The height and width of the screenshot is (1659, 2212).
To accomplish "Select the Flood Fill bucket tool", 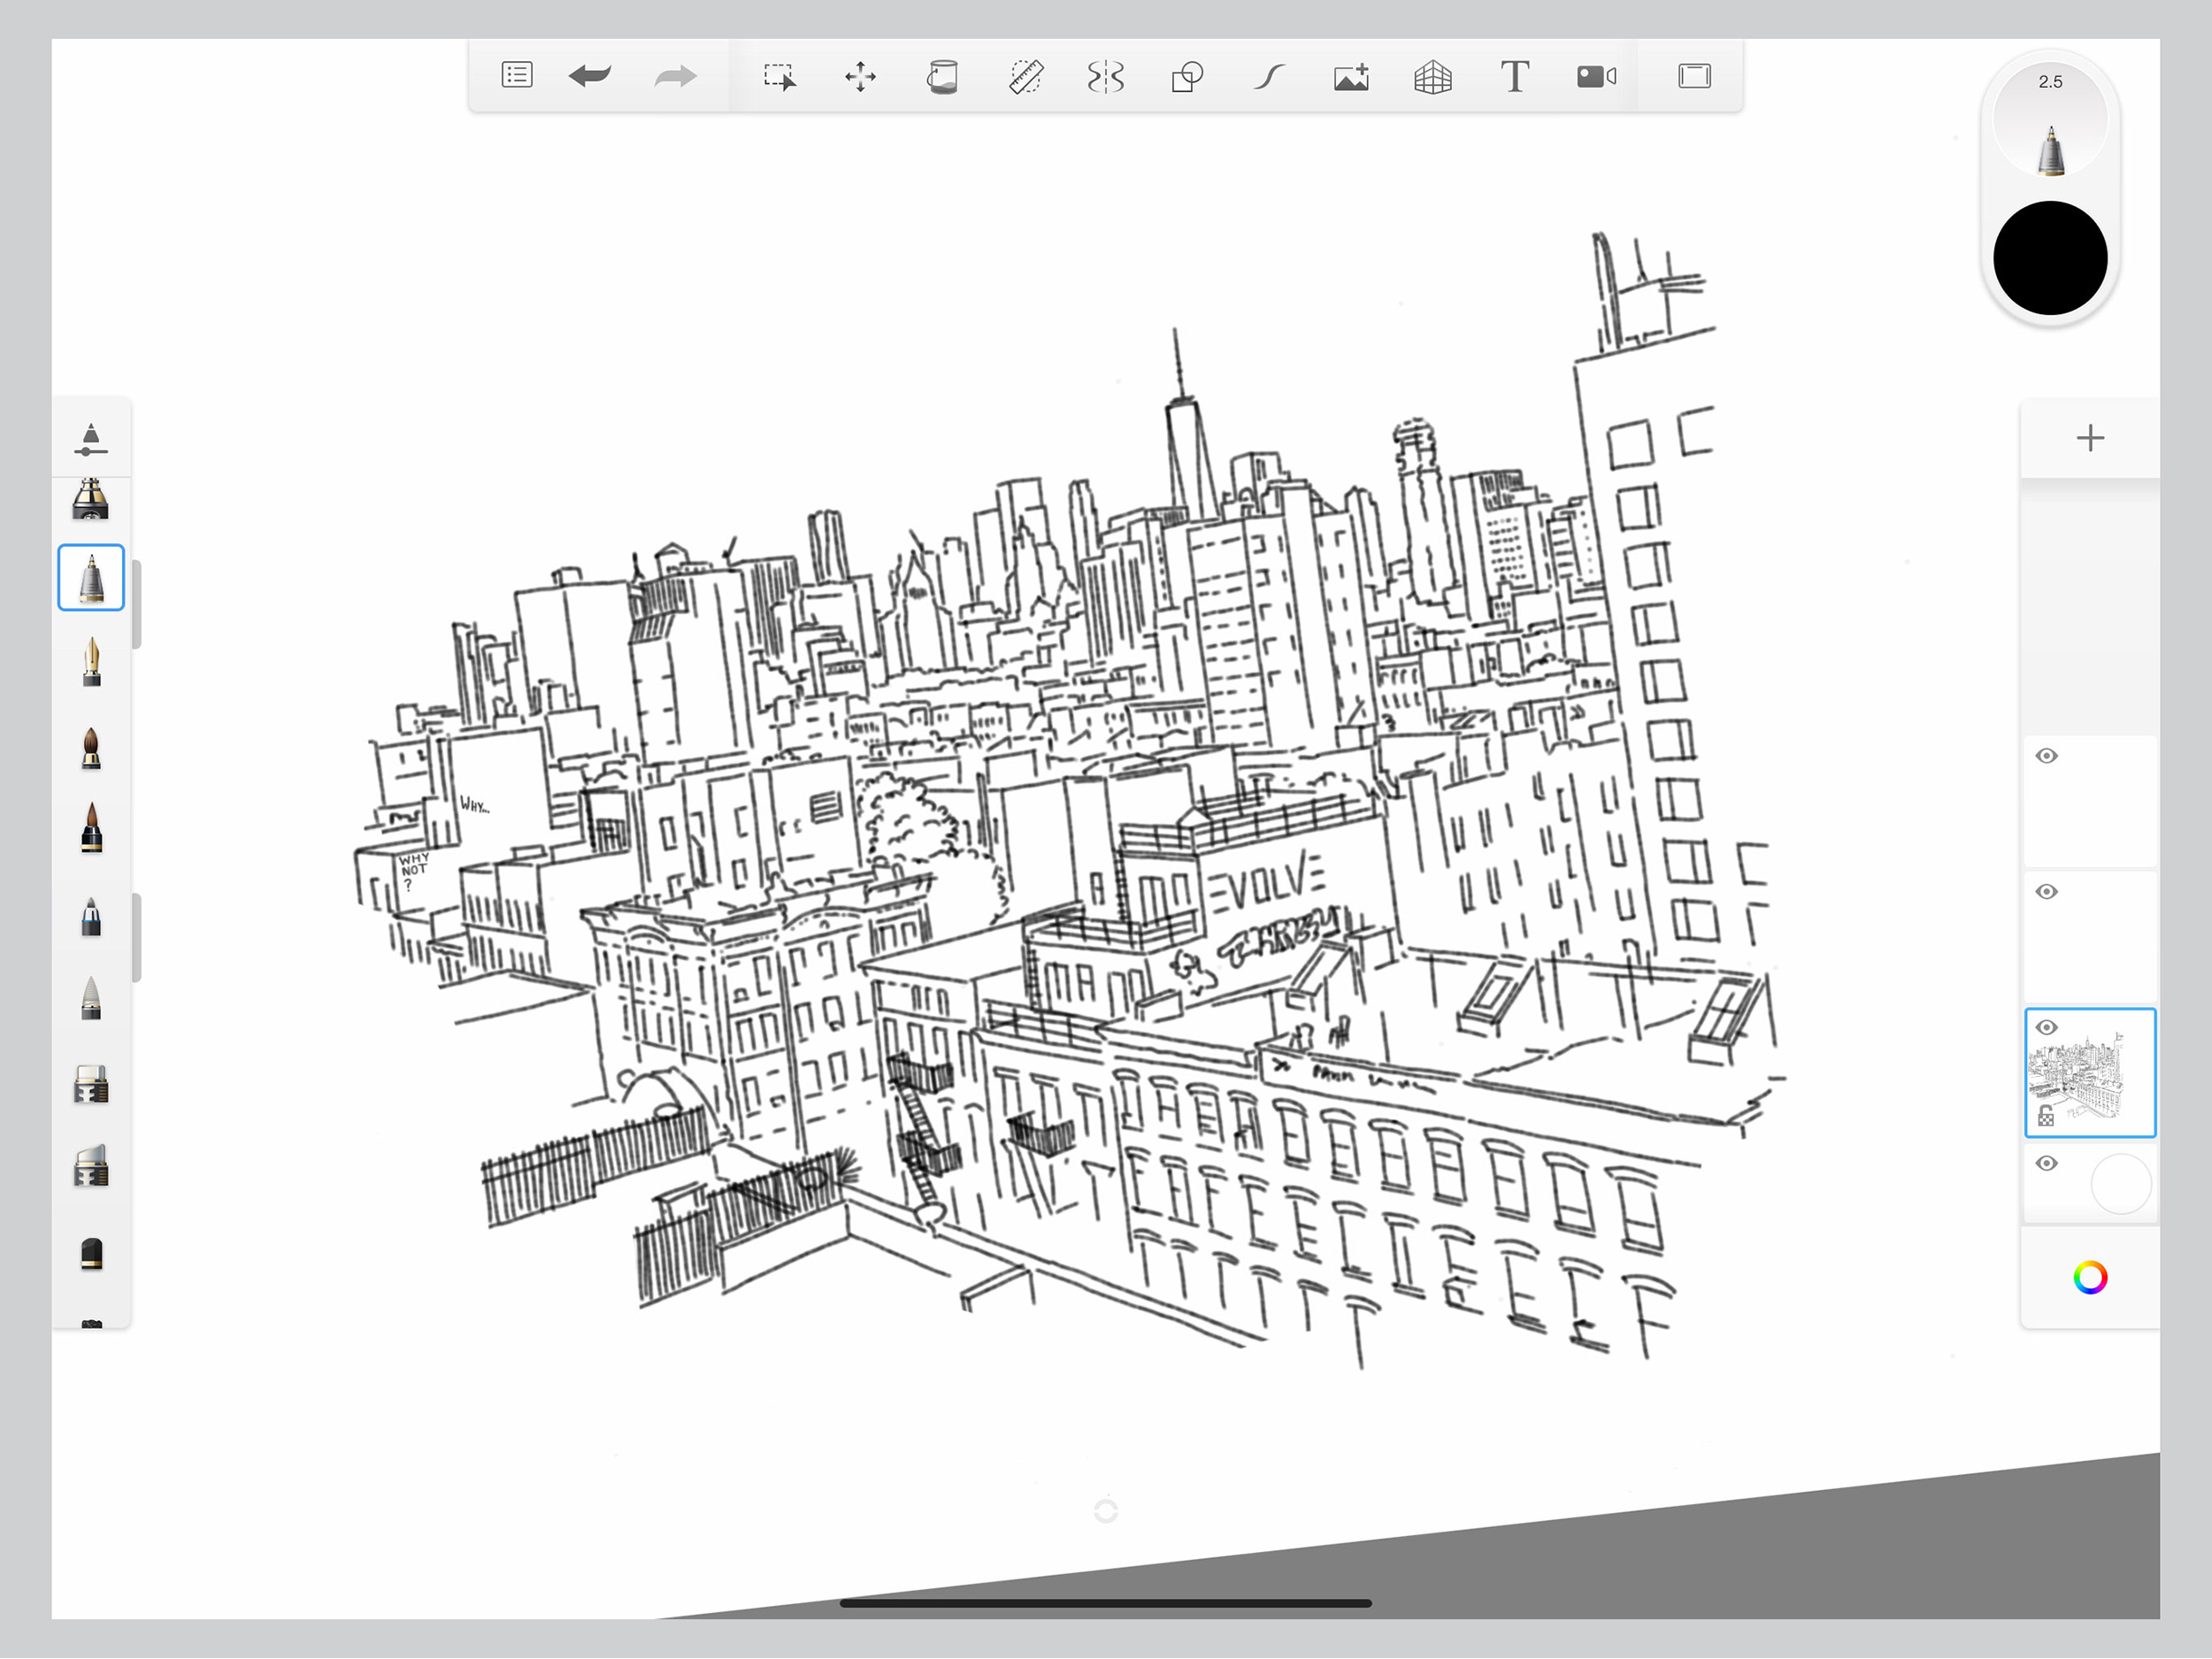I will click(x=942, y=77).
